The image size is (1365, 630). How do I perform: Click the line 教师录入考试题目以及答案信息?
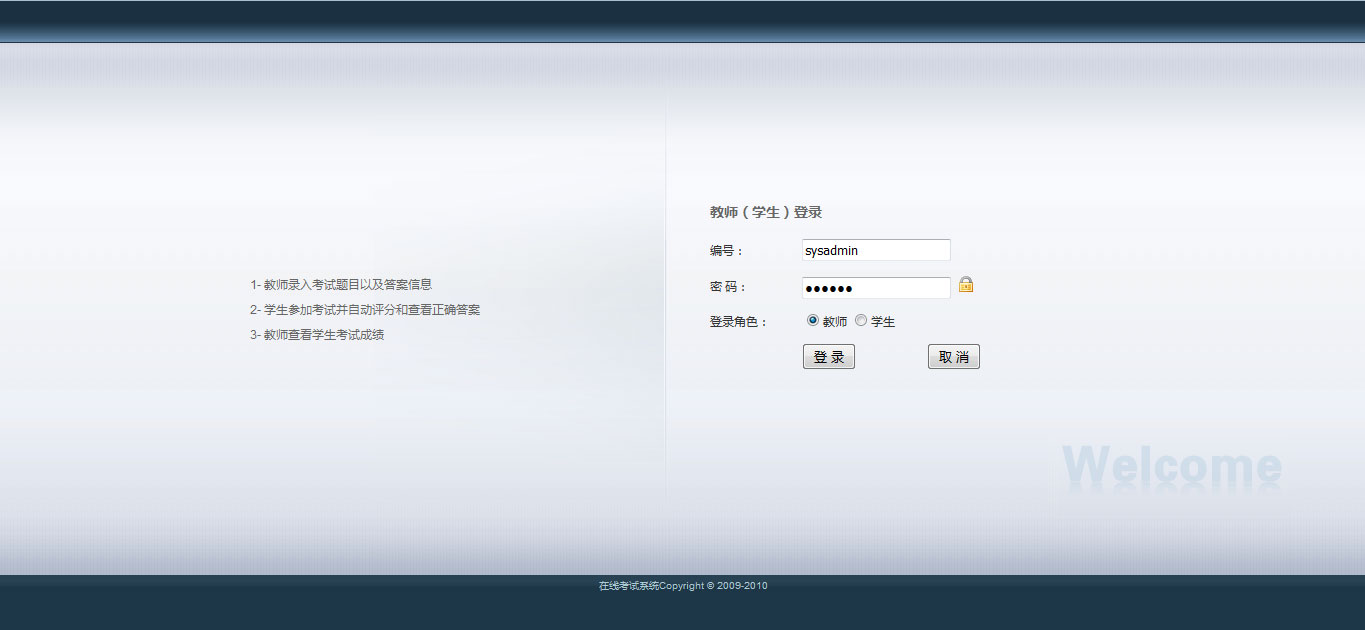342,284
